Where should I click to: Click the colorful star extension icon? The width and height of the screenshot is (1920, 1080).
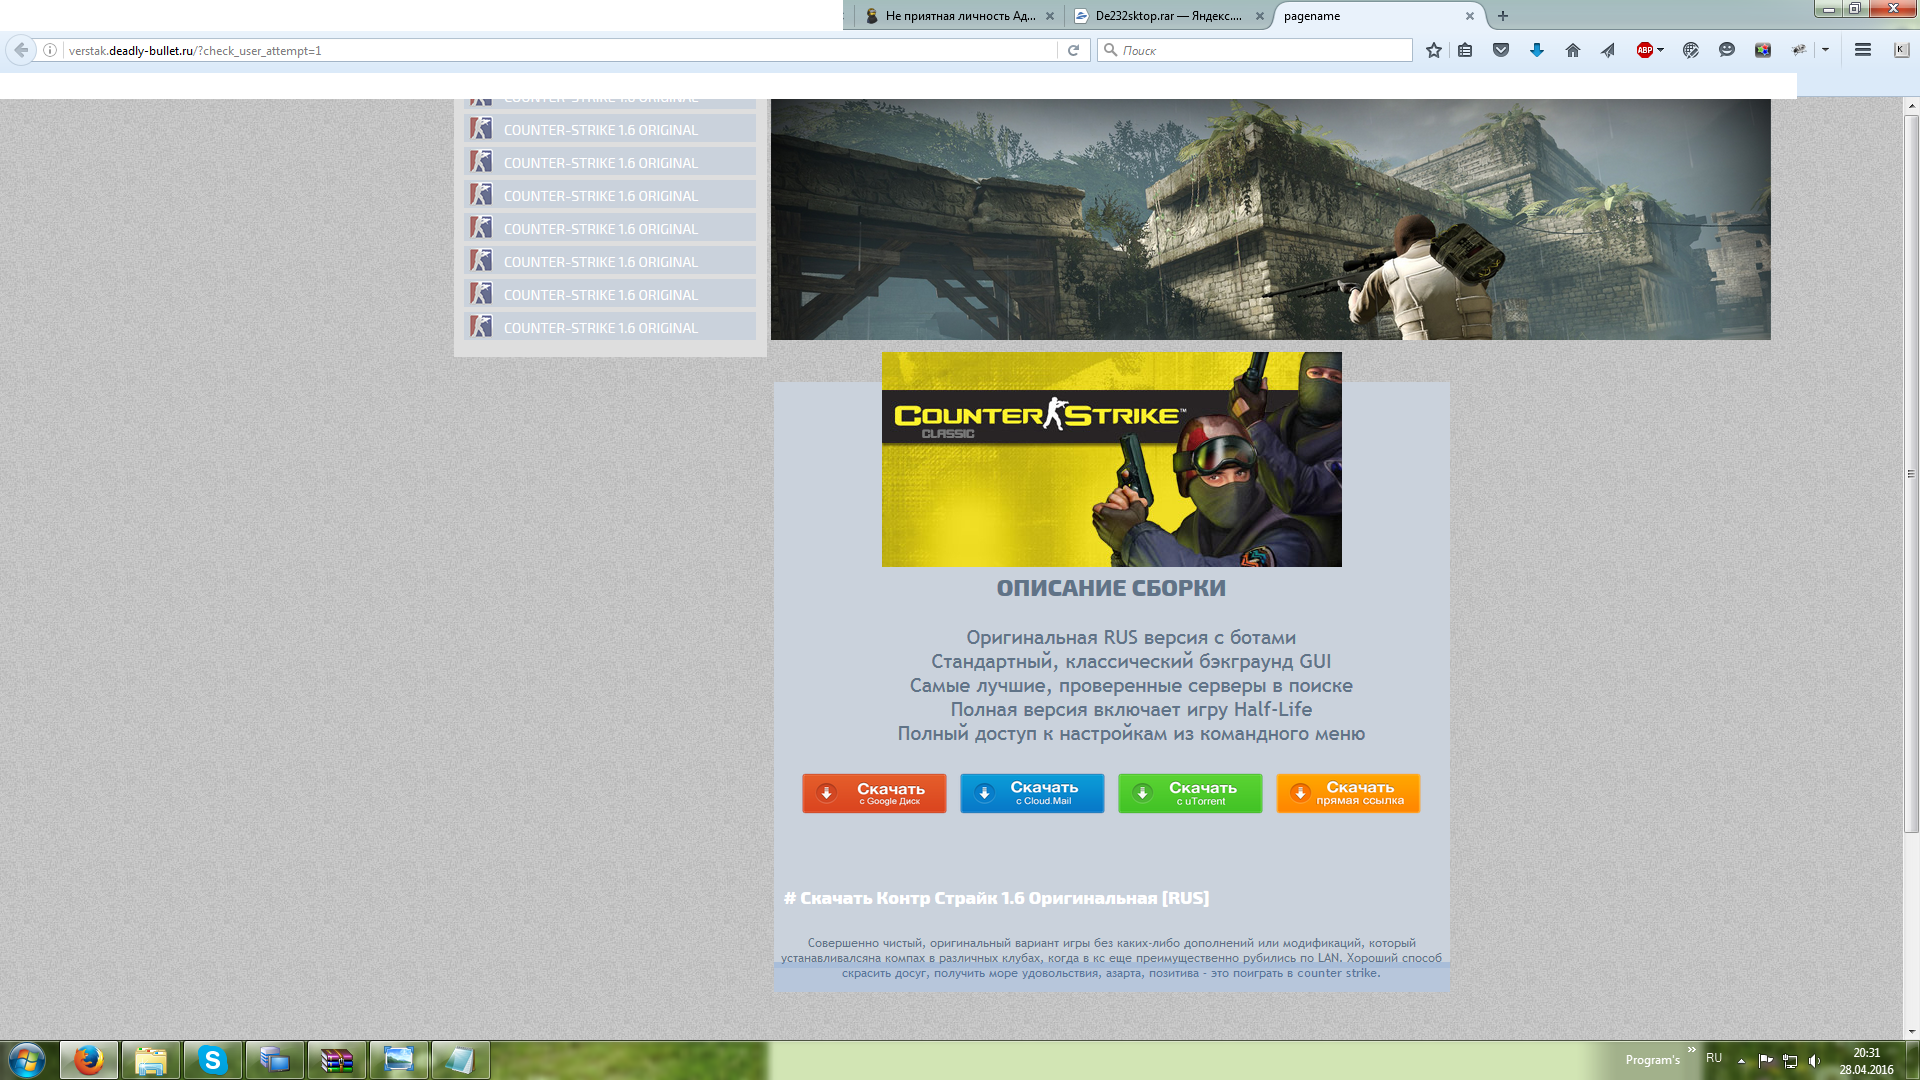[1763, 50]
